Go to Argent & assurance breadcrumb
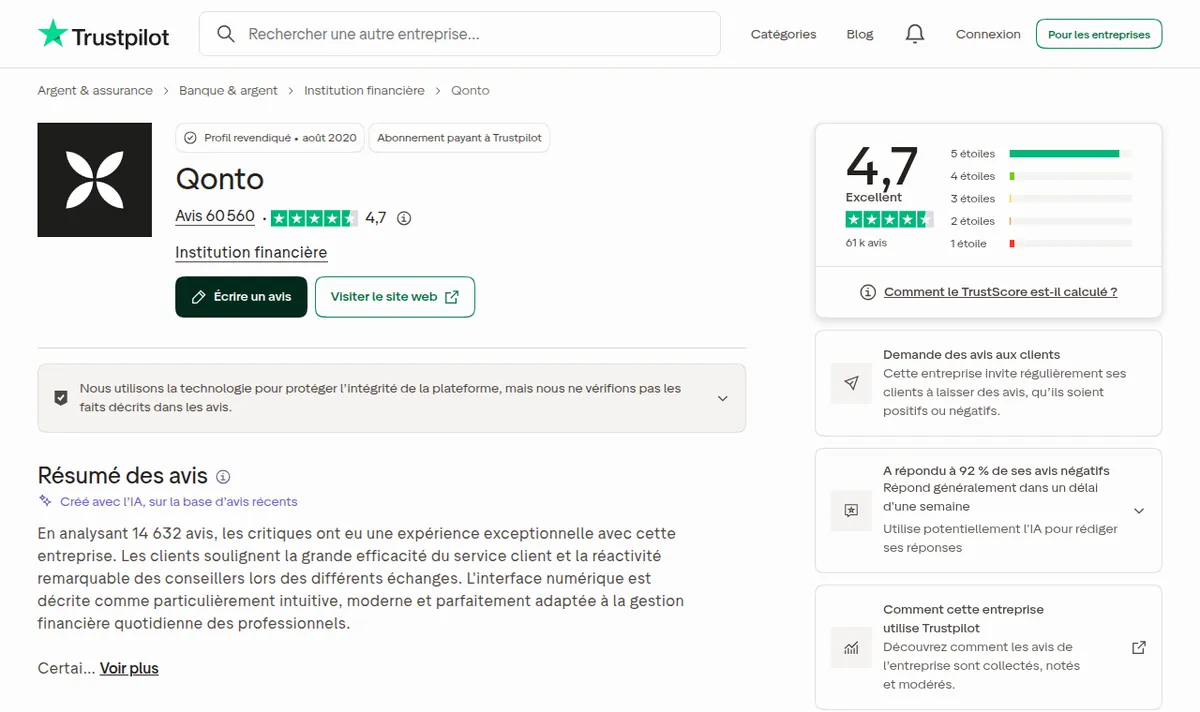Image resolution: width=1200 pixels, height=712 pixels. [x=95, y=90]
